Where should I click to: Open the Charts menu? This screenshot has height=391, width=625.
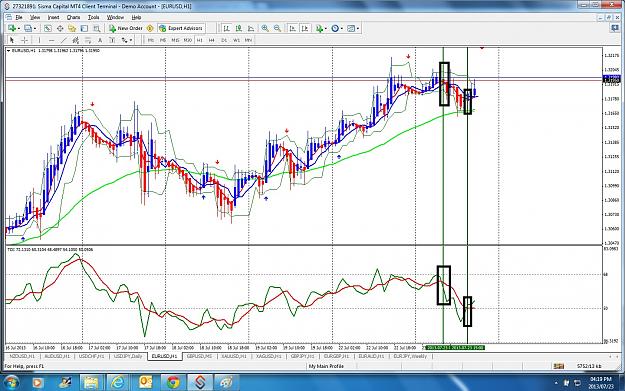(x=73, y=18)
